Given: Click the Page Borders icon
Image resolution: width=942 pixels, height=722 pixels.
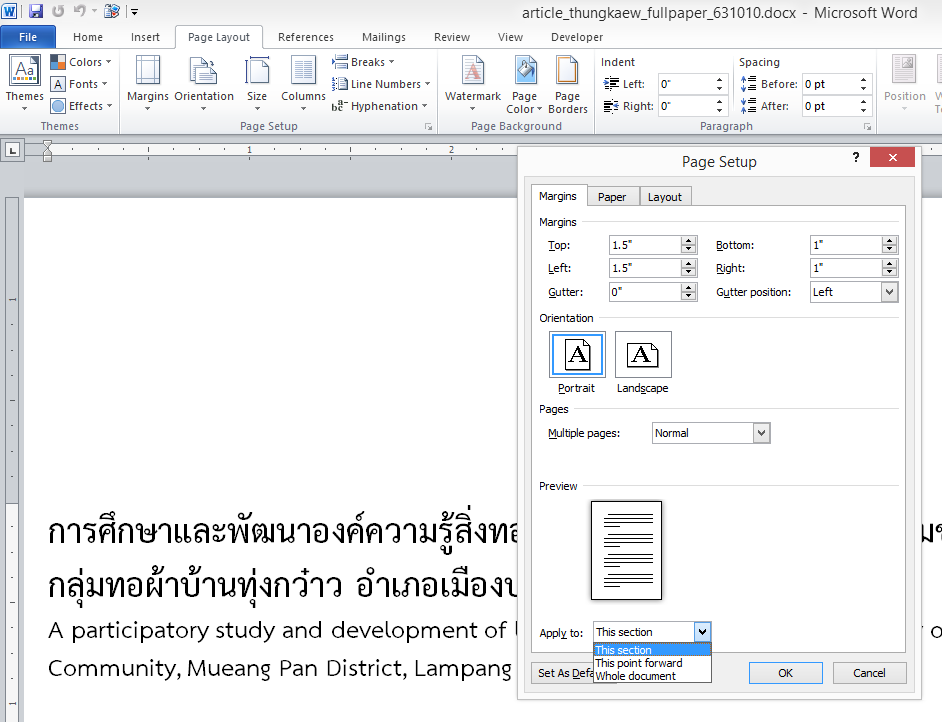Looking at the screenshot, I should [x=567, y=82].
